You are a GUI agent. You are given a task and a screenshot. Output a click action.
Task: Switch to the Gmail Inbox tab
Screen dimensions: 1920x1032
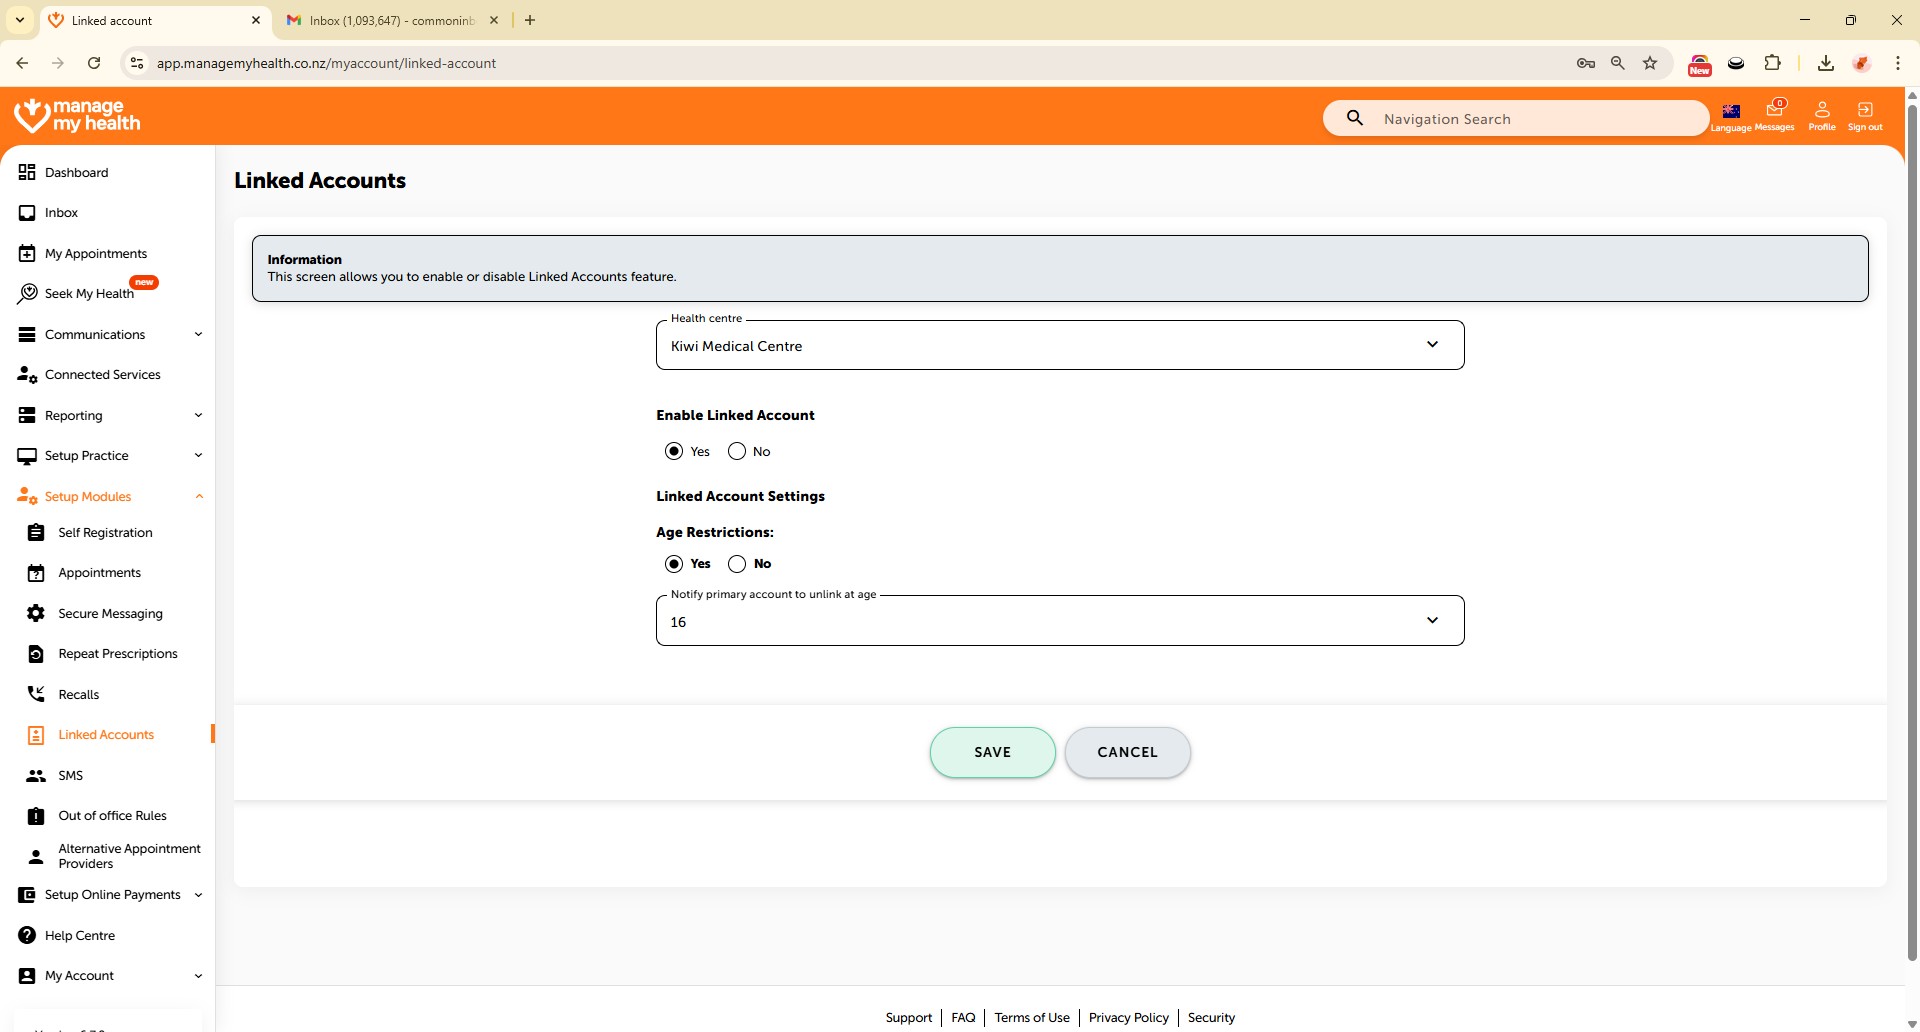(x=390, y=20)
